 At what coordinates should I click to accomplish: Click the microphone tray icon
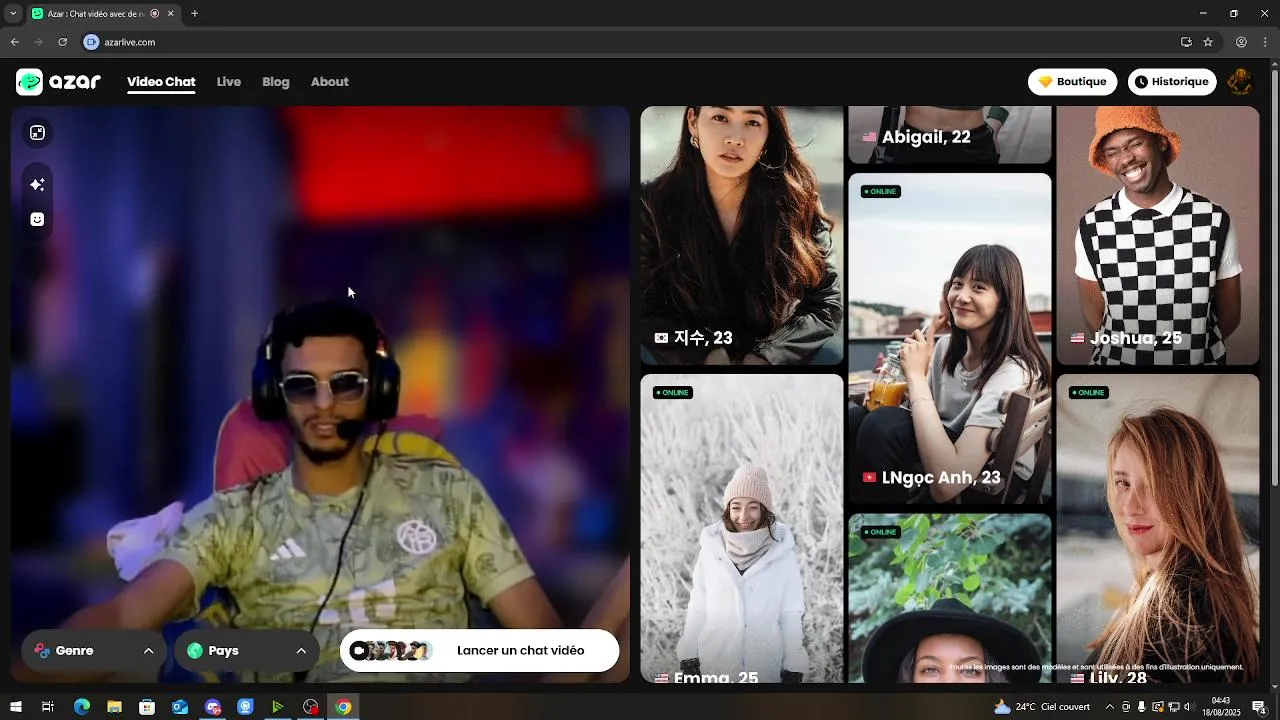(x=1142, y=707)
